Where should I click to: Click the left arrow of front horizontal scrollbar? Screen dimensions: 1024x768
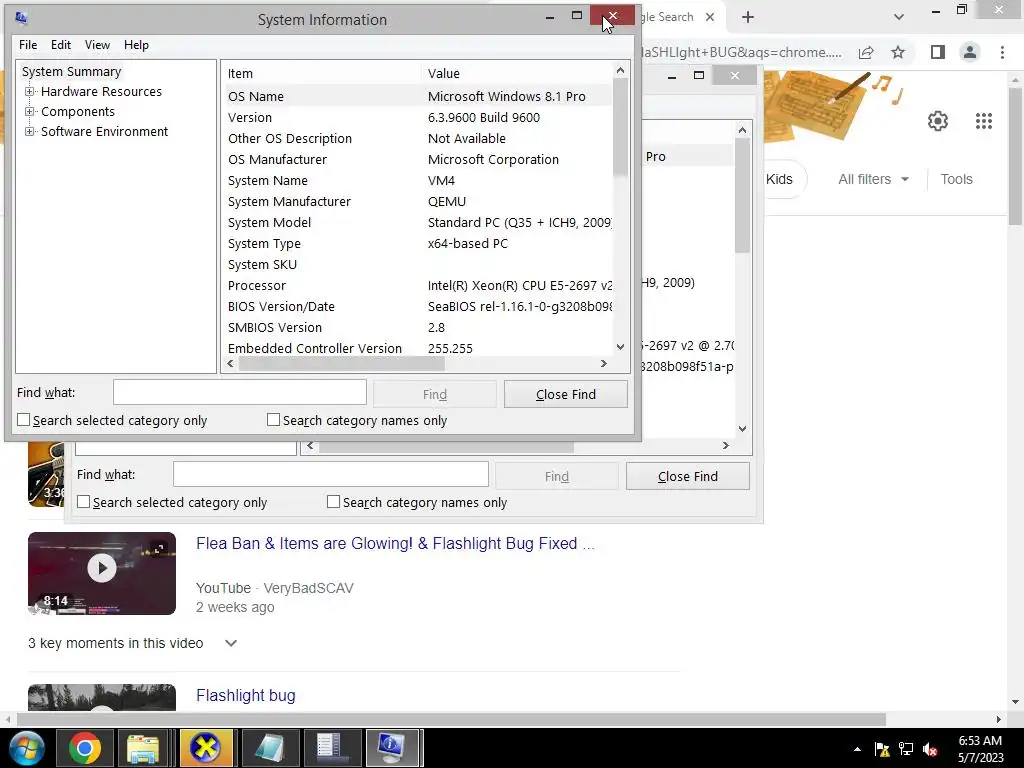click(x=230, y=364)
